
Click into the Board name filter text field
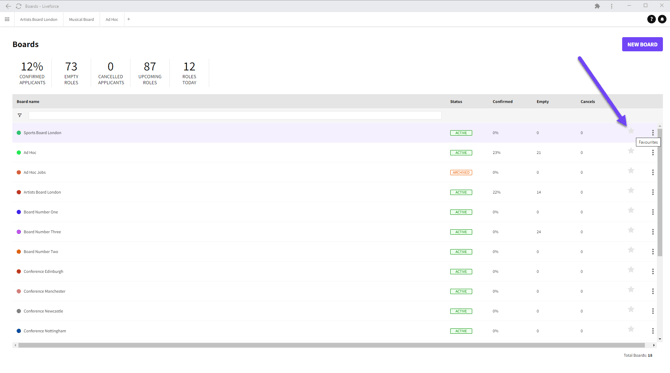(x=235, y=115)
